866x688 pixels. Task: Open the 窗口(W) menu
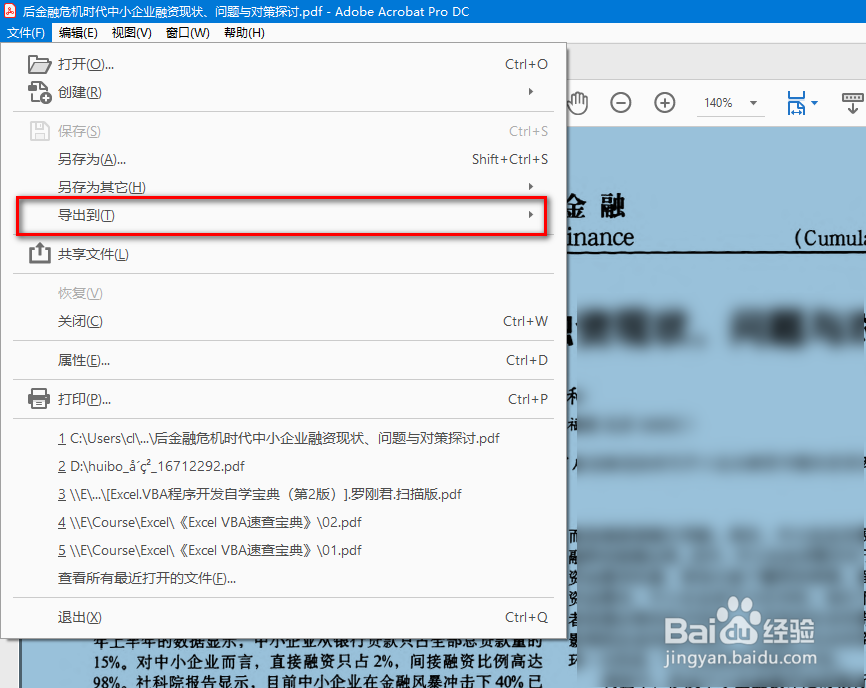pos(188,33)
